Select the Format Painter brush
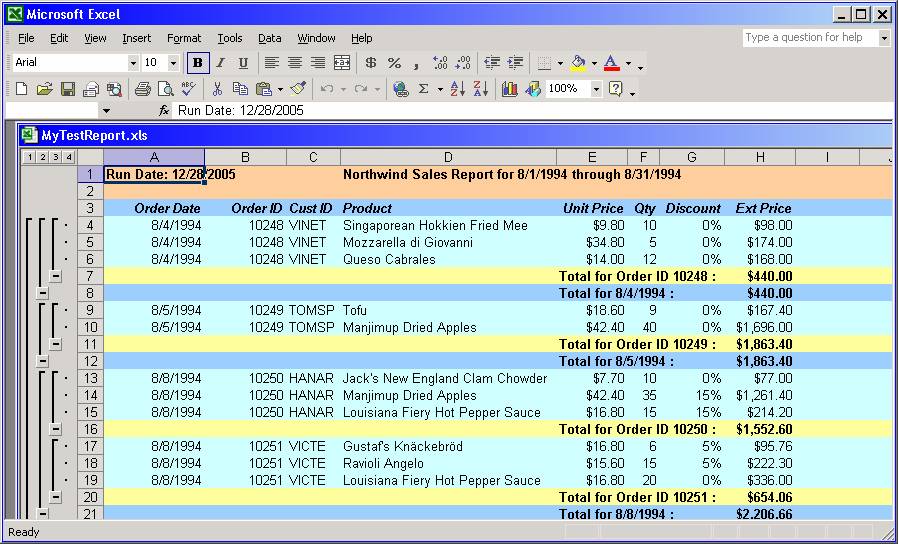Screen dimensions: 898x544 pyautogui.click(x=298, y=89)
